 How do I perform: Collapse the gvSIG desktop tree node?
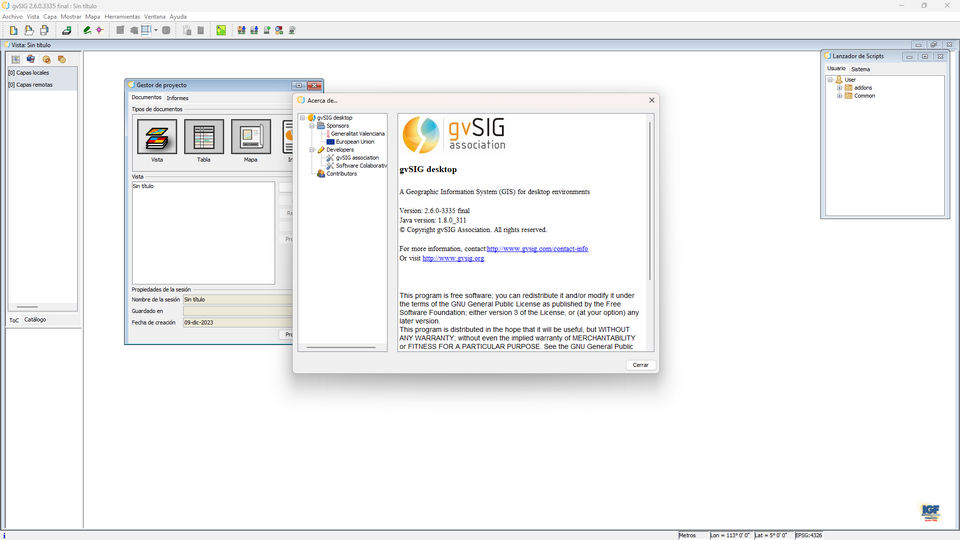302,118
